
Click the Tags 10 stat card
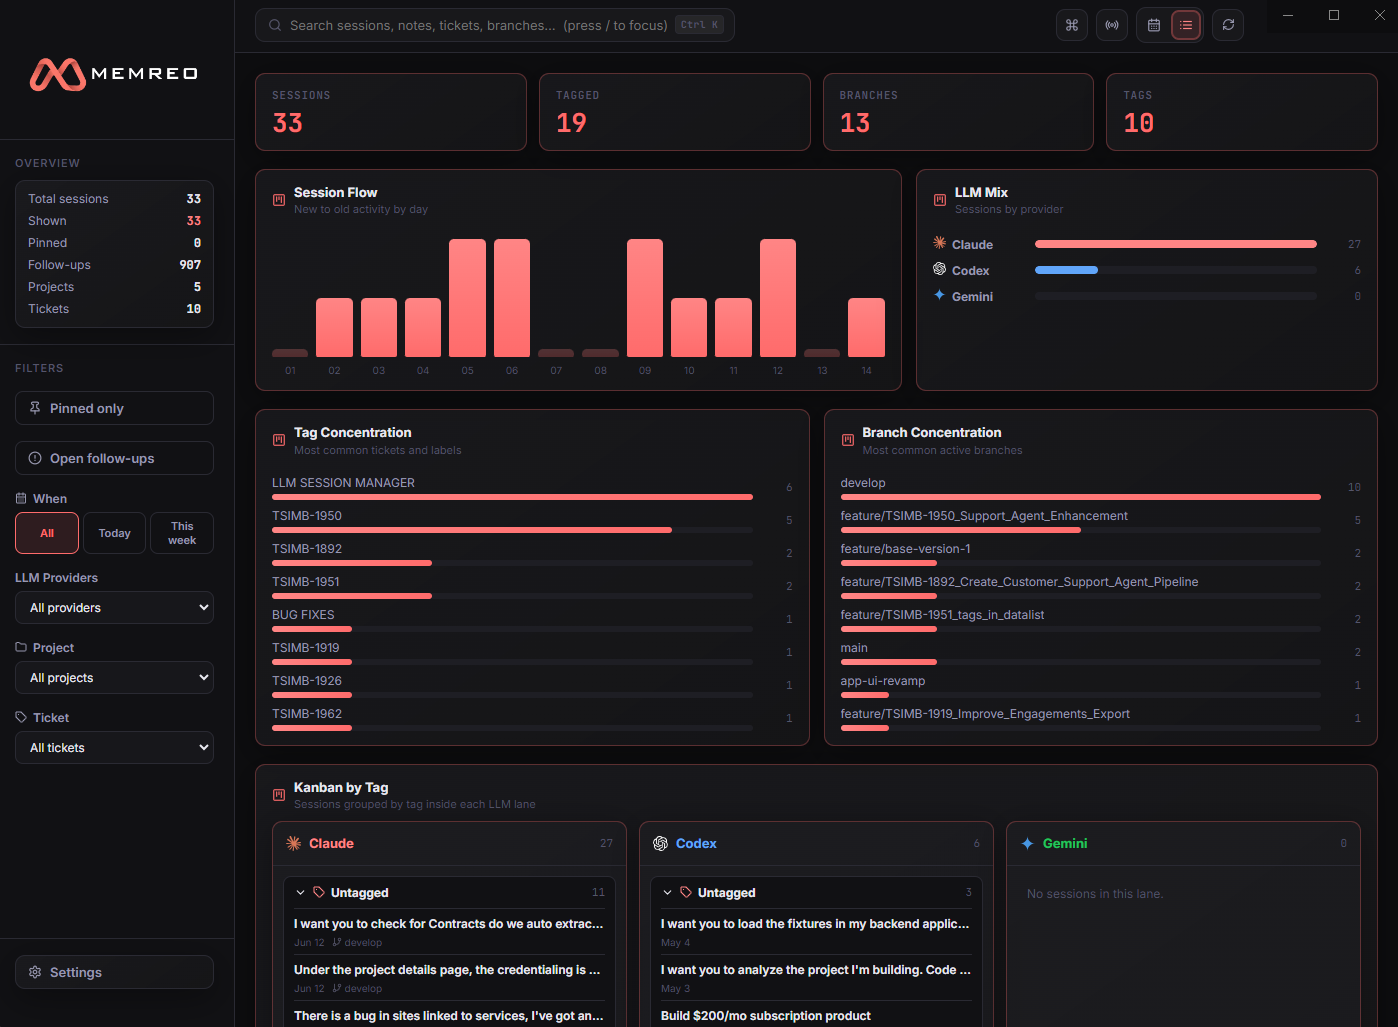pos(1242,112)
